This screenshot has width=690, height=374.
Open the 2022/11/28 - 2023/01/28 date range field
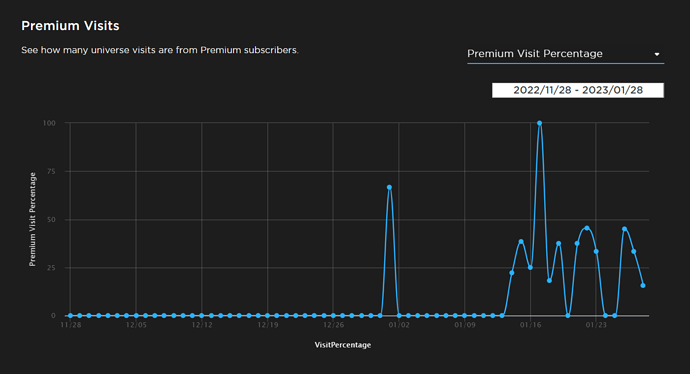578,90
